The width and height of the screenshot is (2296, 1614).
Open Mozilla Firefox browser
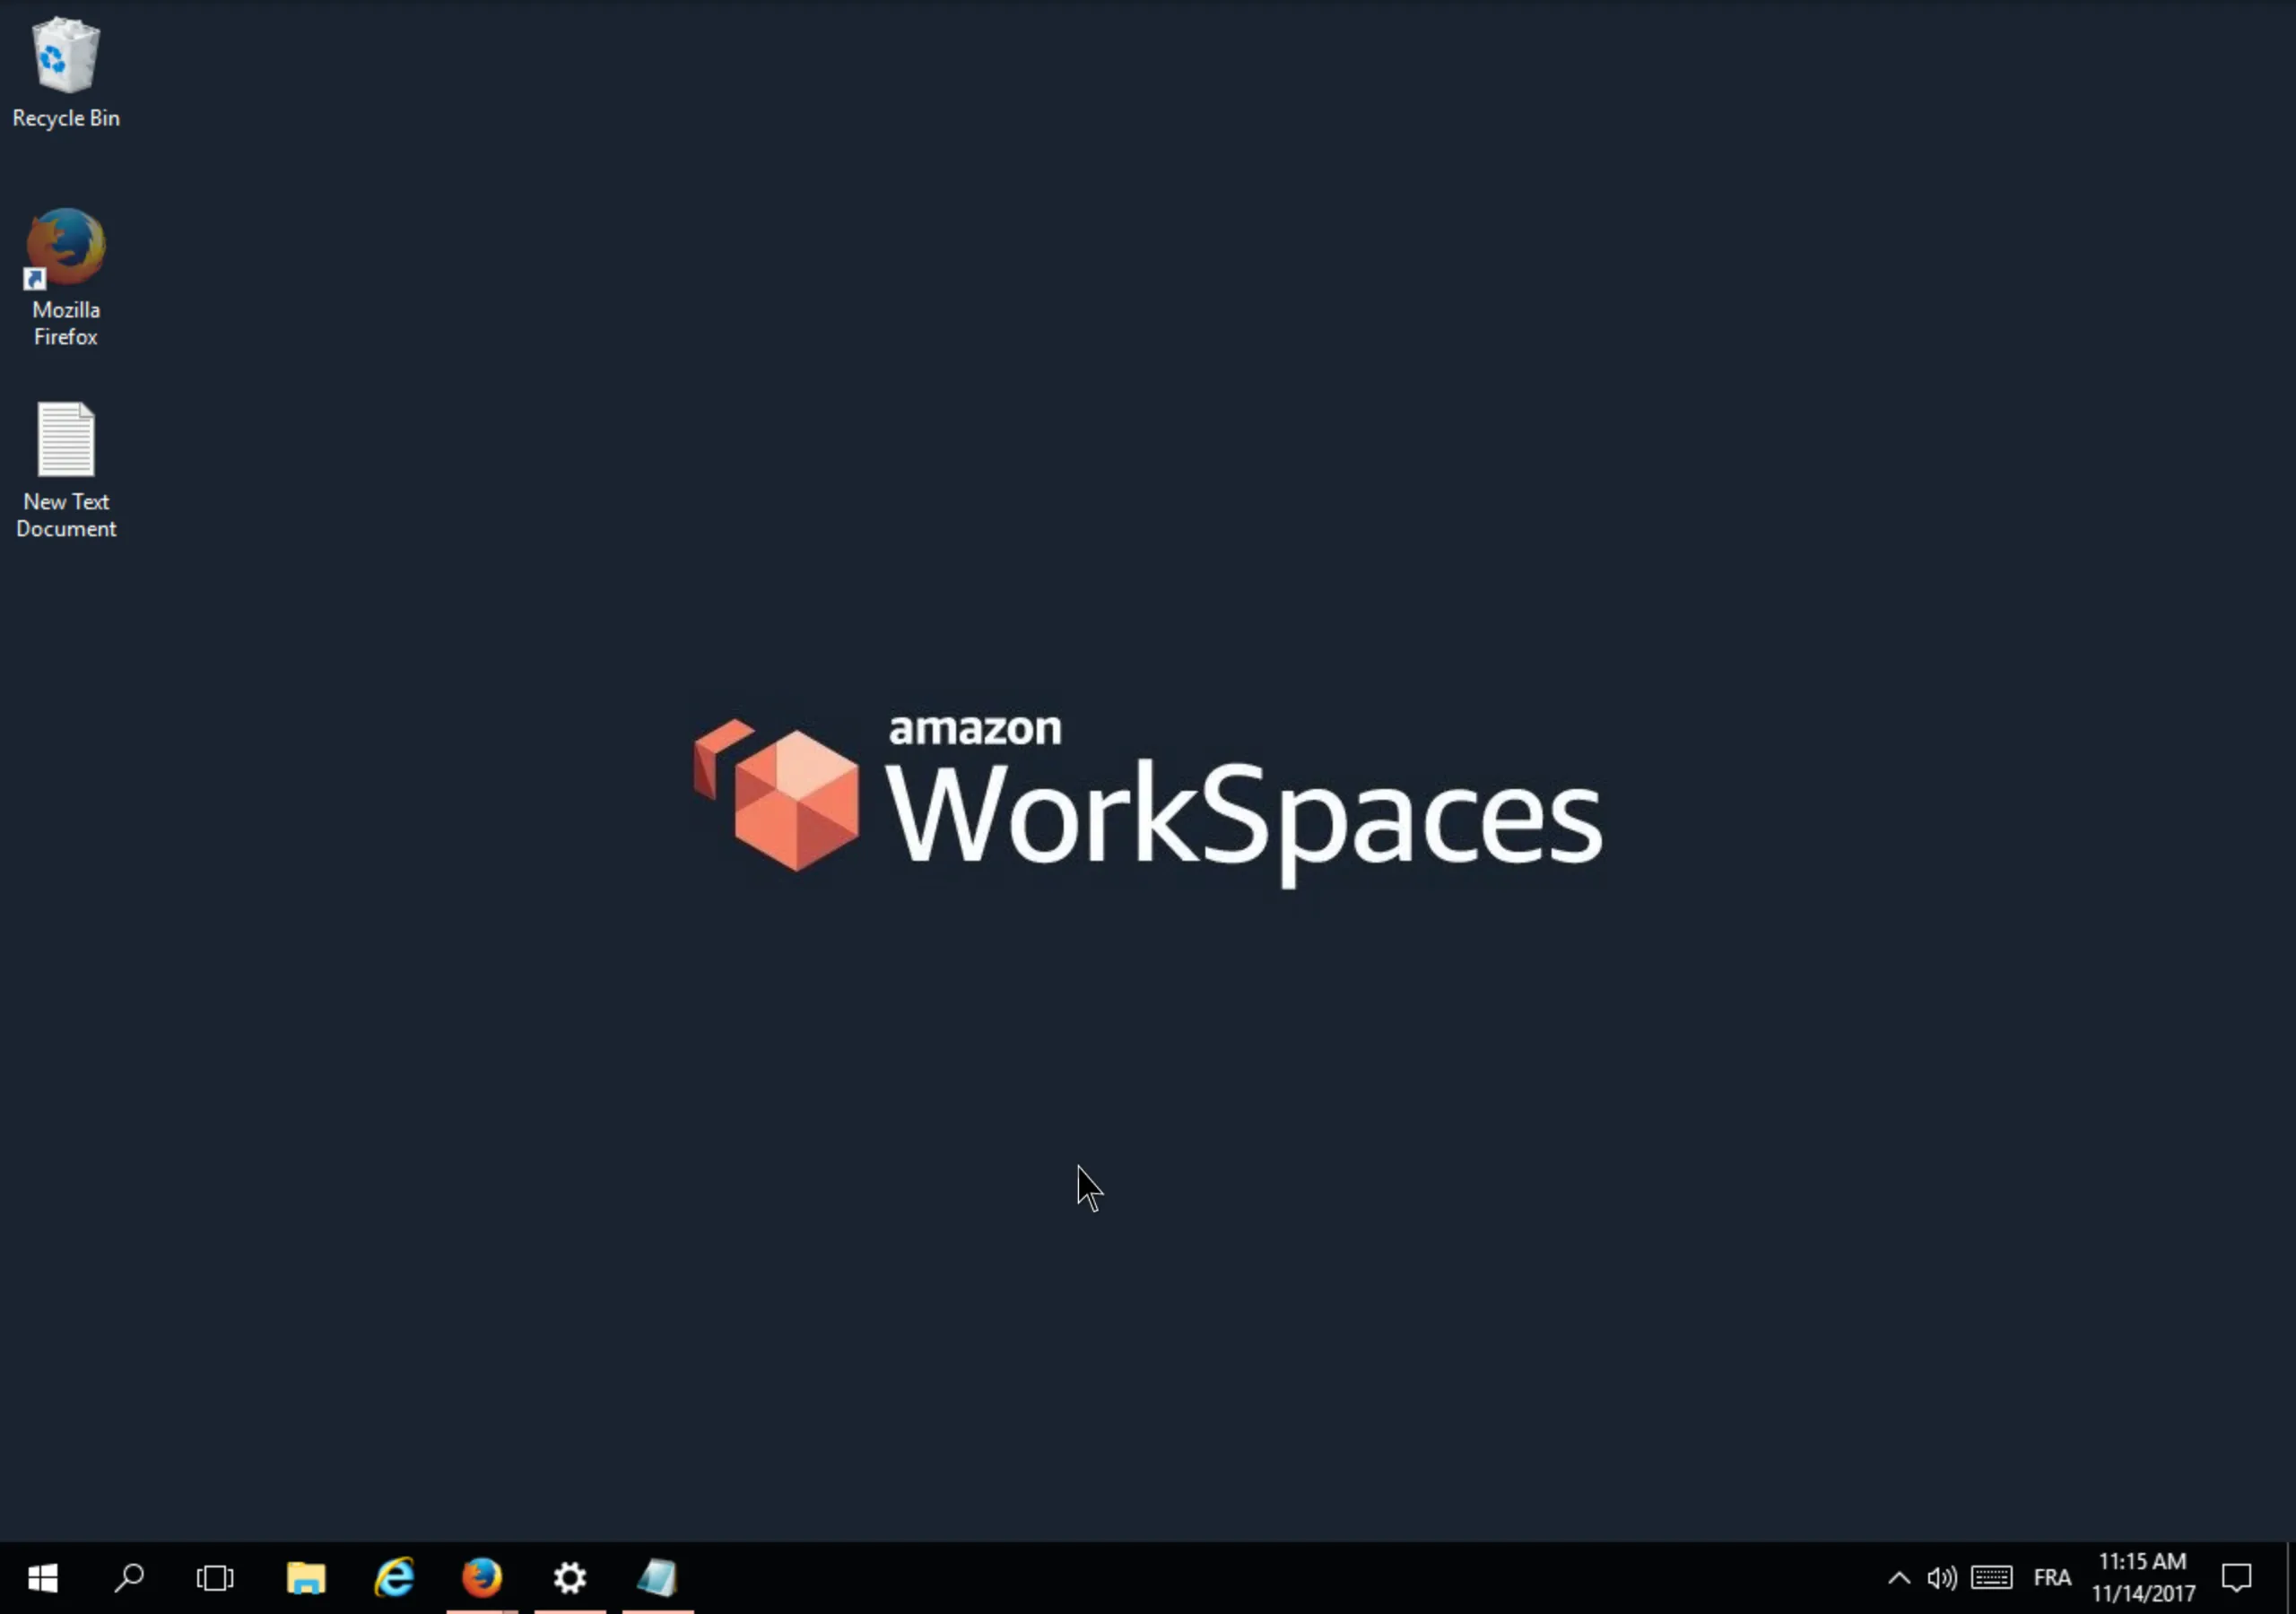[x=65, y=271]
